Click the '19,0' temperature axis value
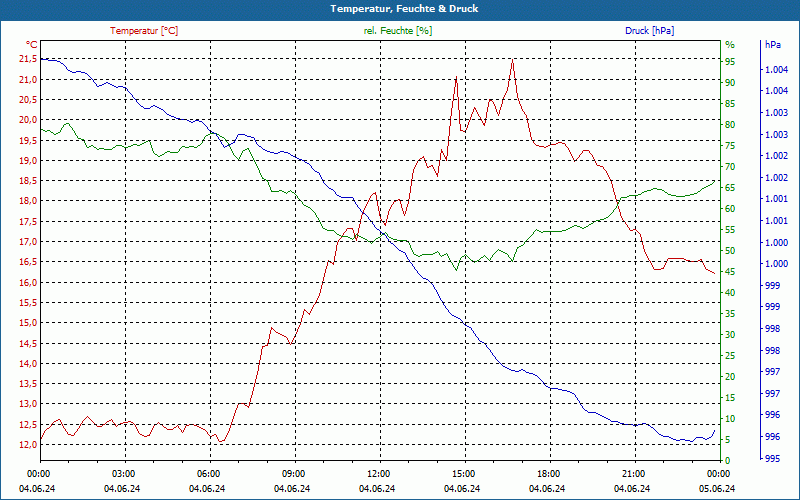This screenshot has height=500, width=800. [28, 161]
